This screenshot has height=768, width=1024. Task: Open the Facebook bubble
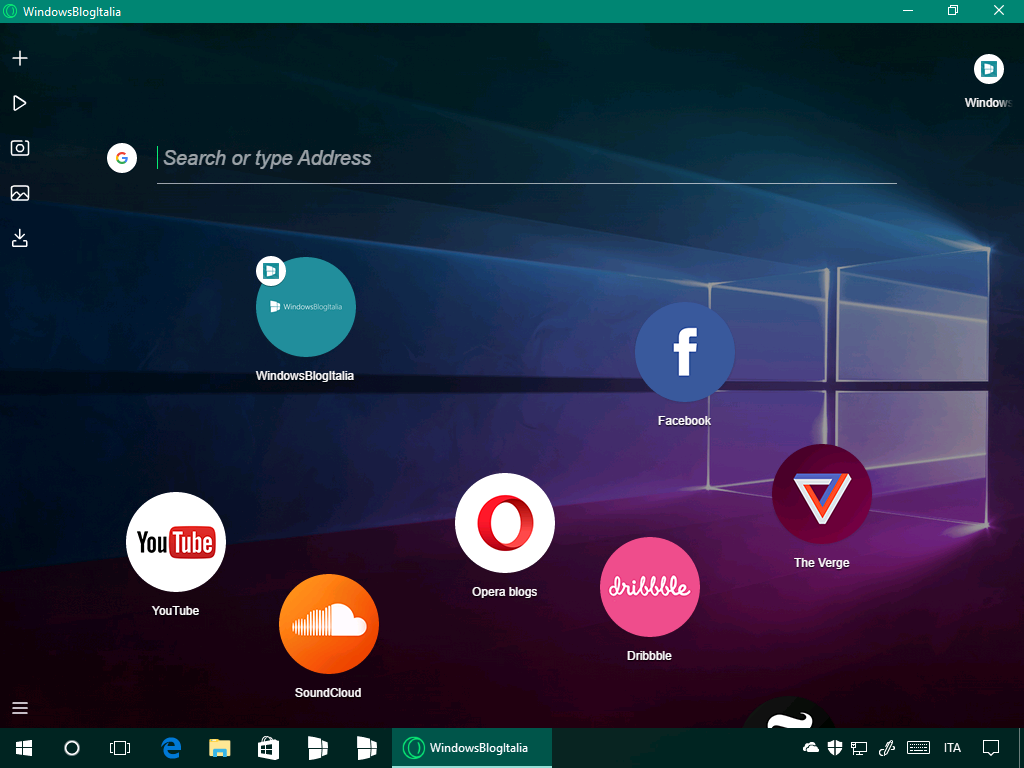point(684,352)
